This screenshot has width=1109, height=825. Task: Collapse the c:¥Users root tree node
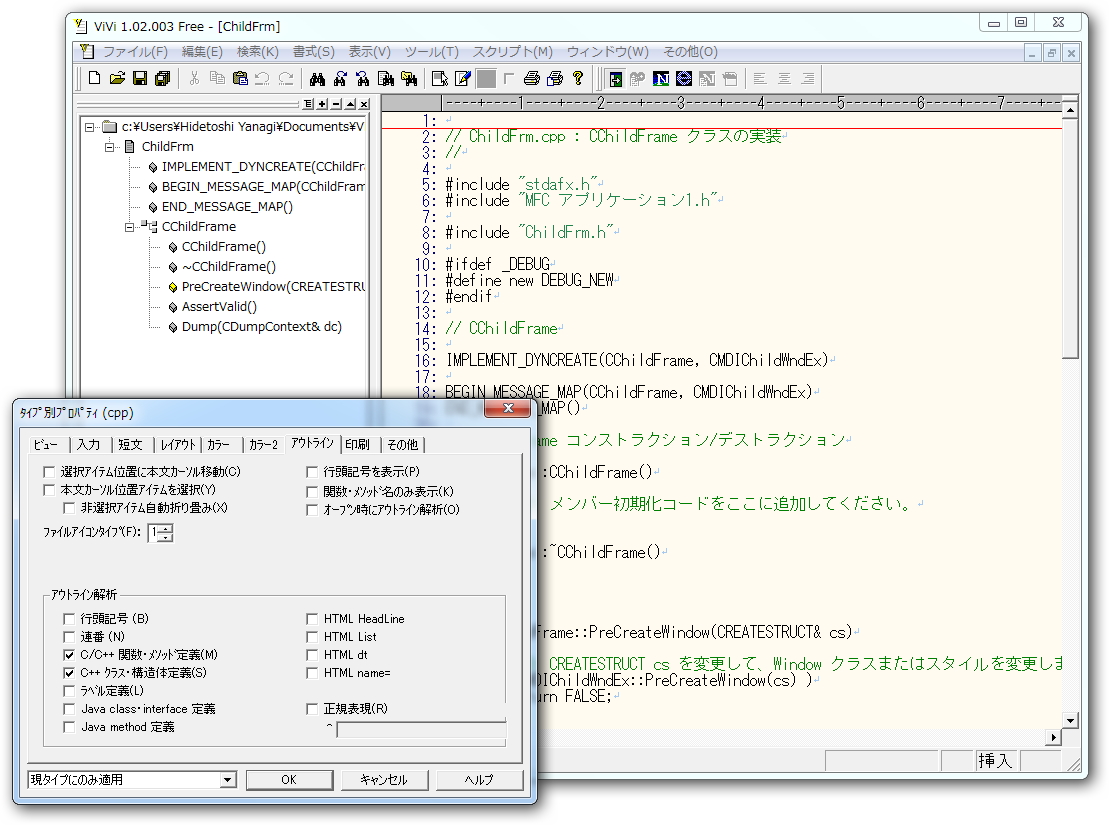(x=89, y=127)
